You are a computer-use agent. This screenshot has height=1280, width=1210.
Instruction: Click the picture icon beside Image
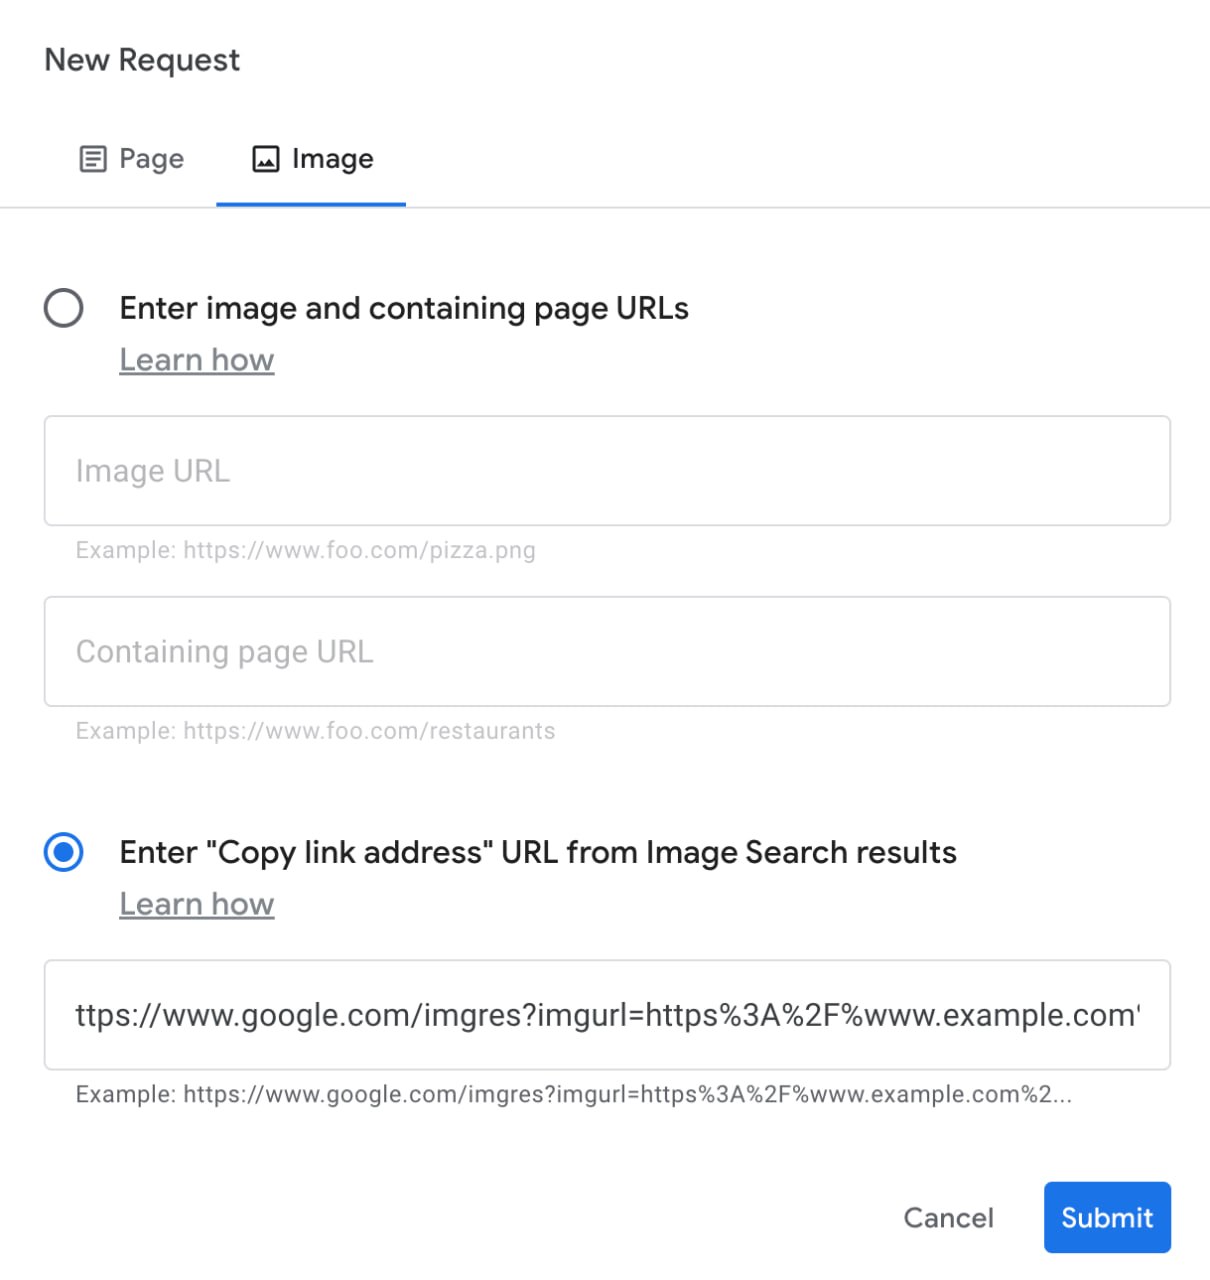(265, 158)
